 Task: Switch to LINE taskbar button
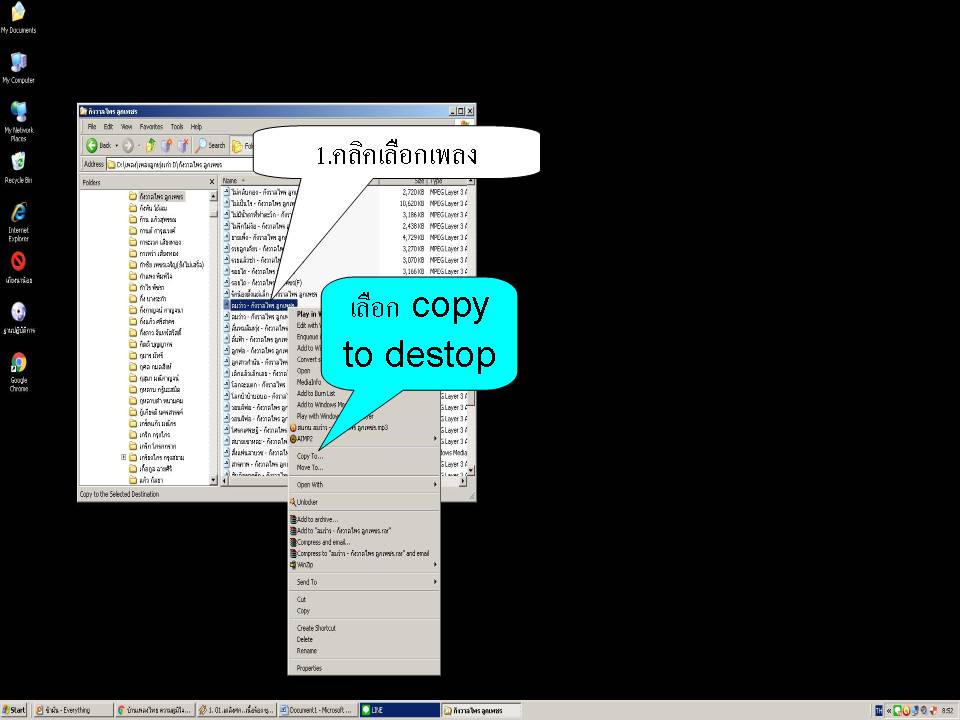click(x=399, y=710)
